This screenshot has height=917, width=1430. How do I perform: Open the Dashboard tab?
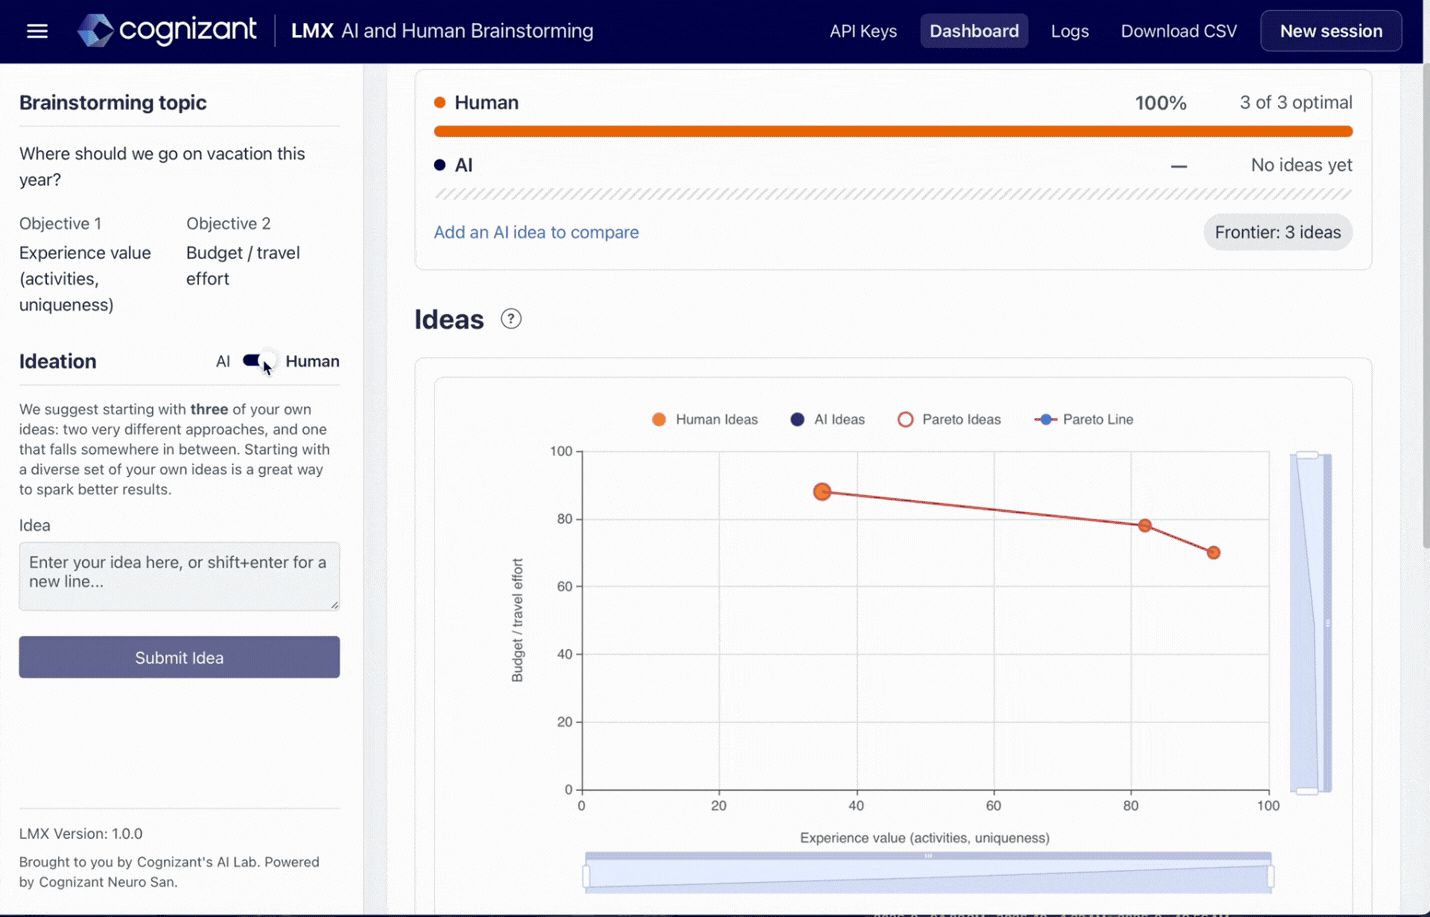point(974,31)
